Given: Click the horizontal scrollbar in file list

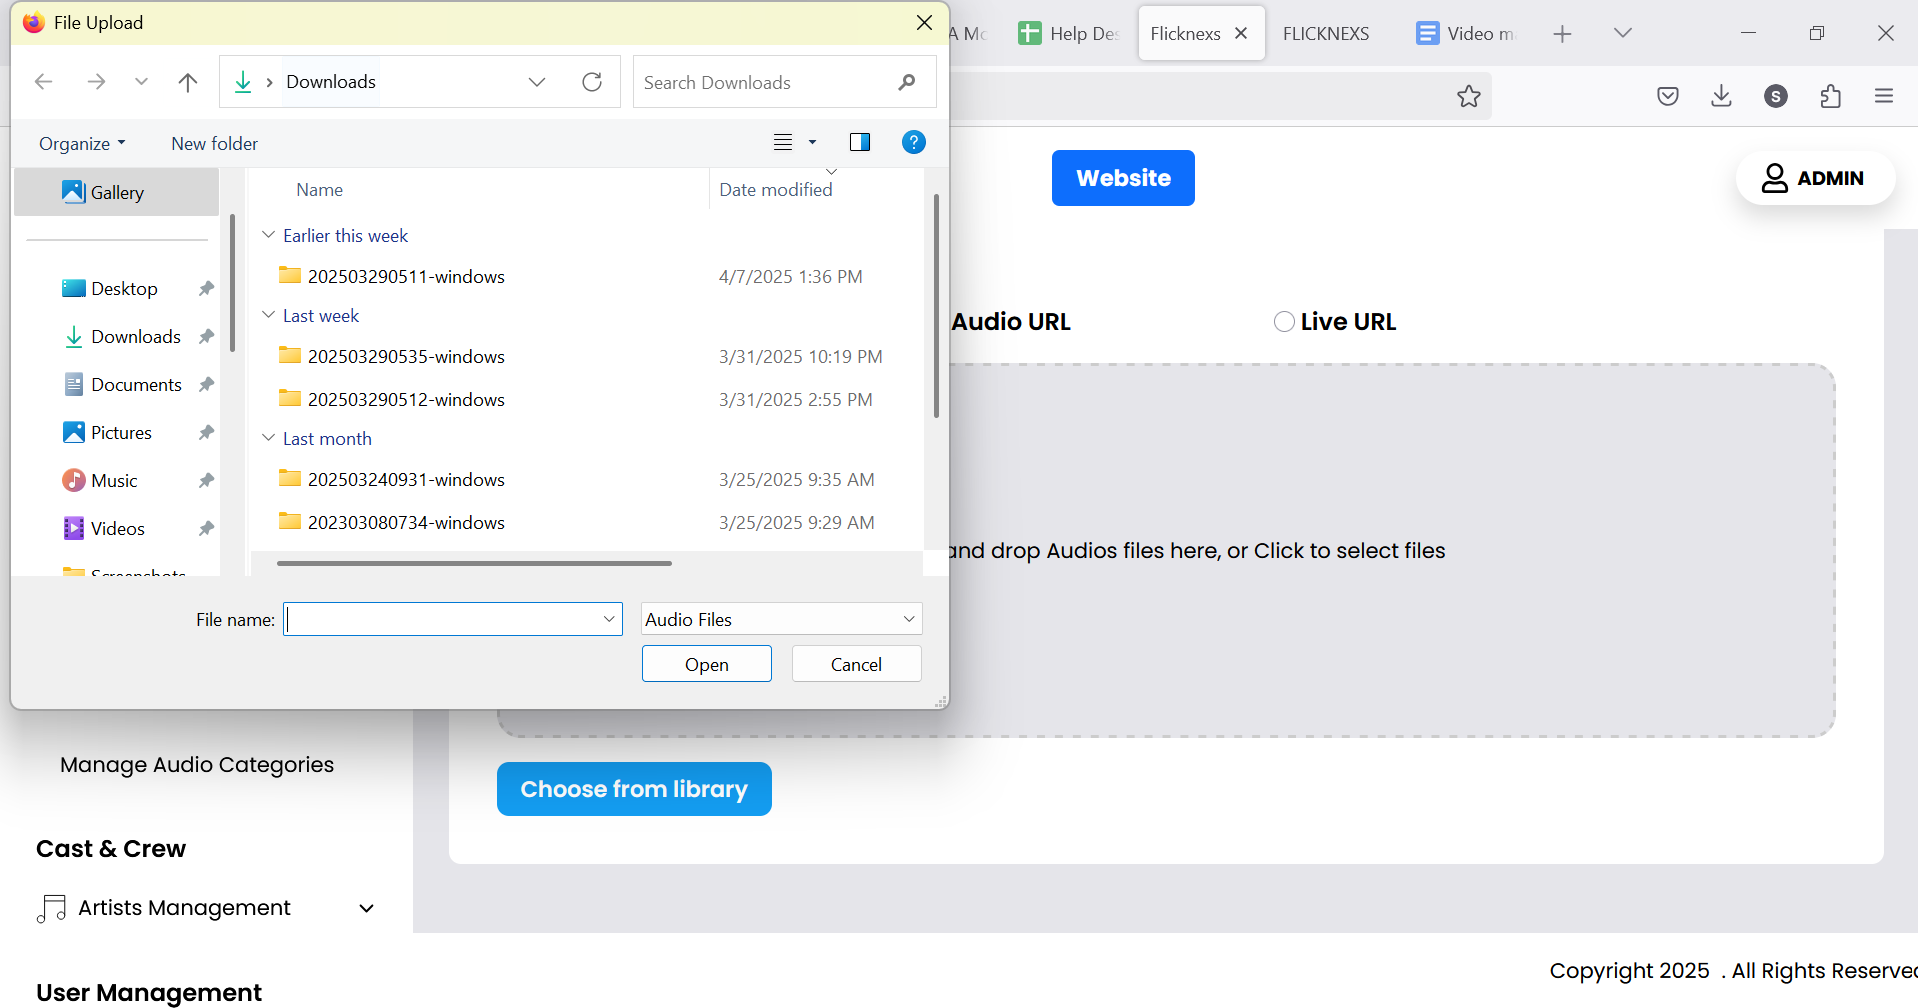Looking at the screenshot, I should coord(474,563).
